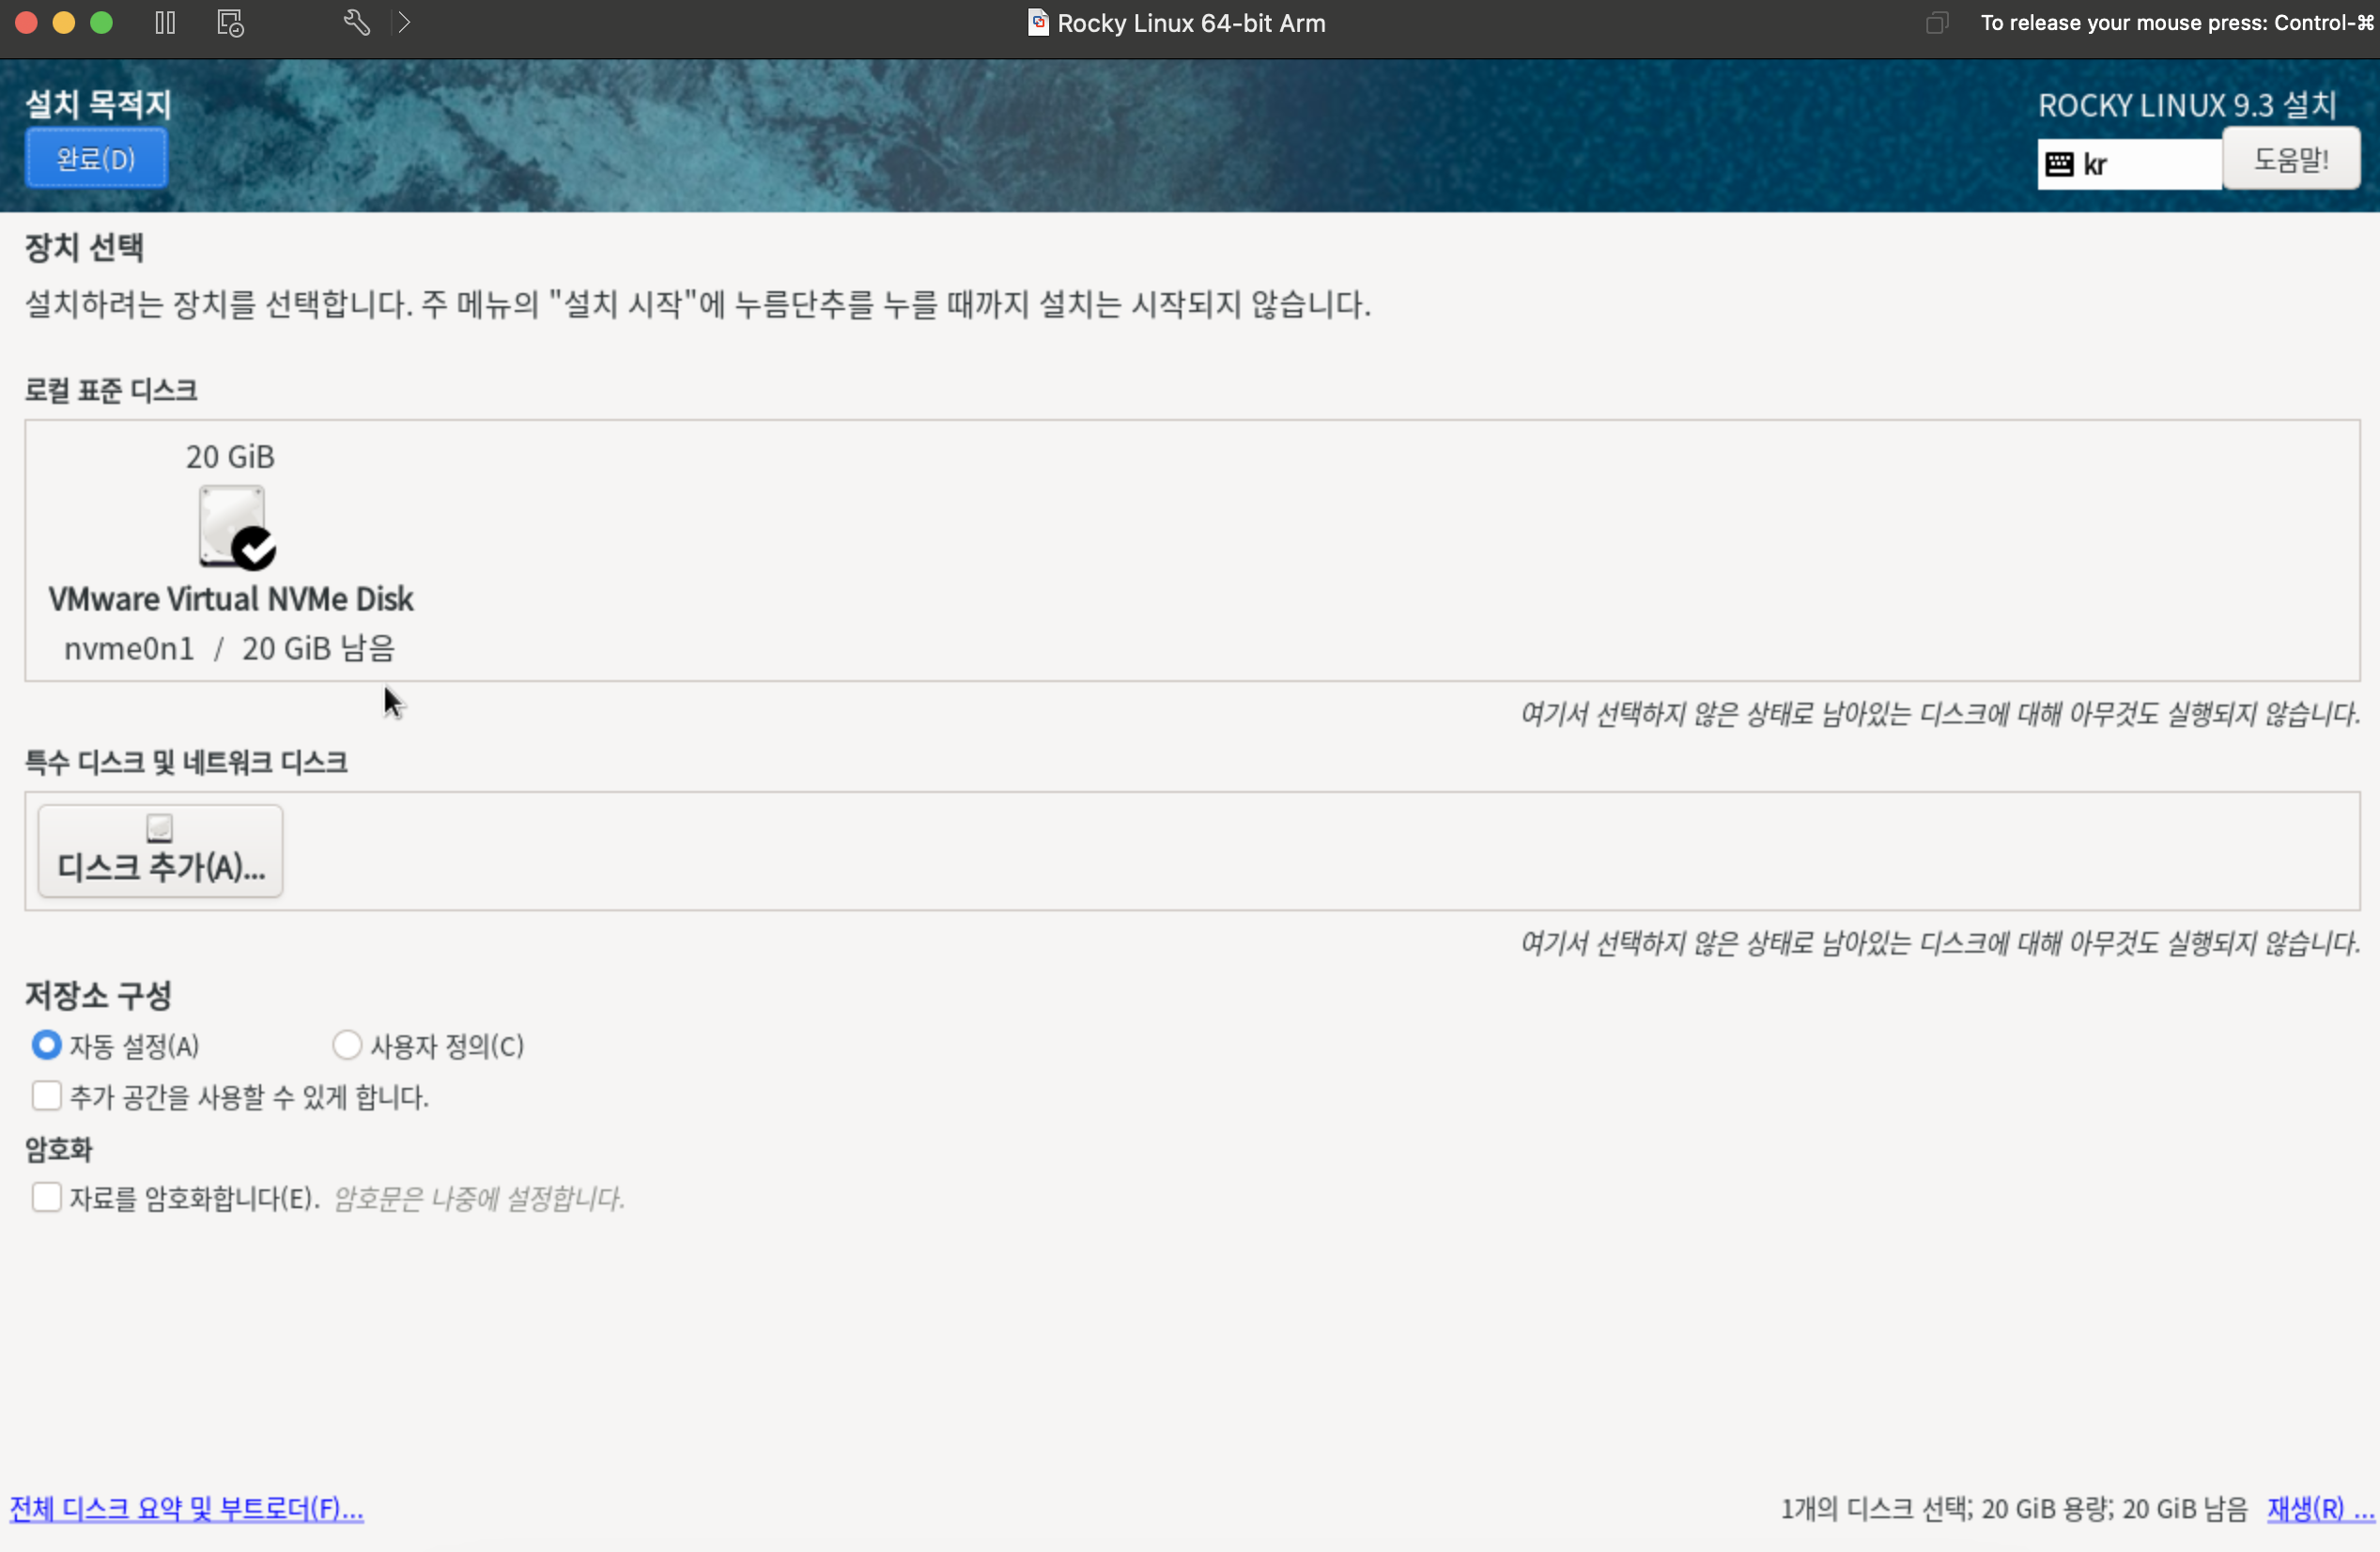Click the 설치 목적지 heading
The width and height of the screenshot is (2380, 1552).
point(98,104)
